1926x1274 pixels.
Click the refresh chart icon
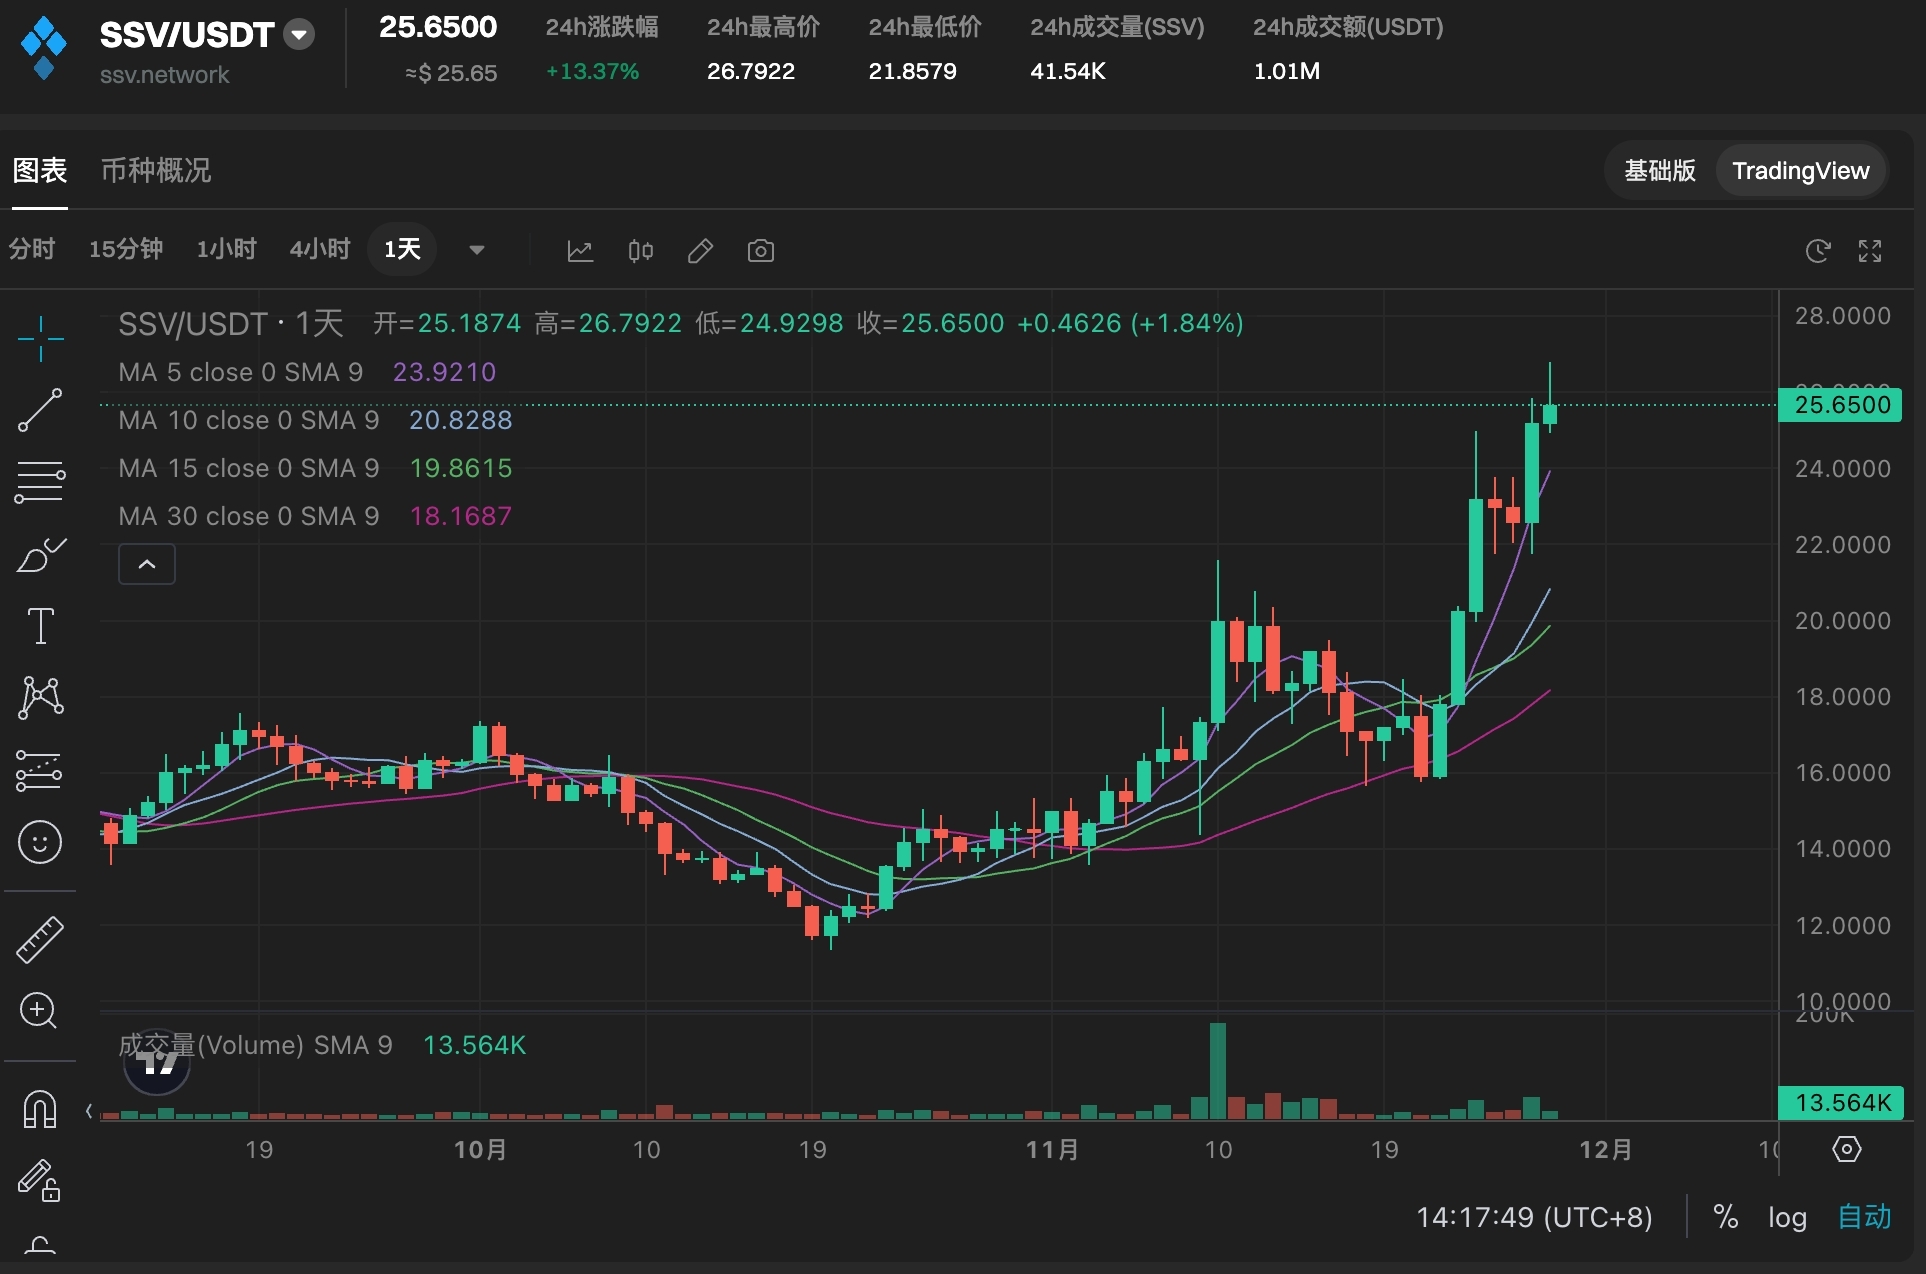point(1818,251)
